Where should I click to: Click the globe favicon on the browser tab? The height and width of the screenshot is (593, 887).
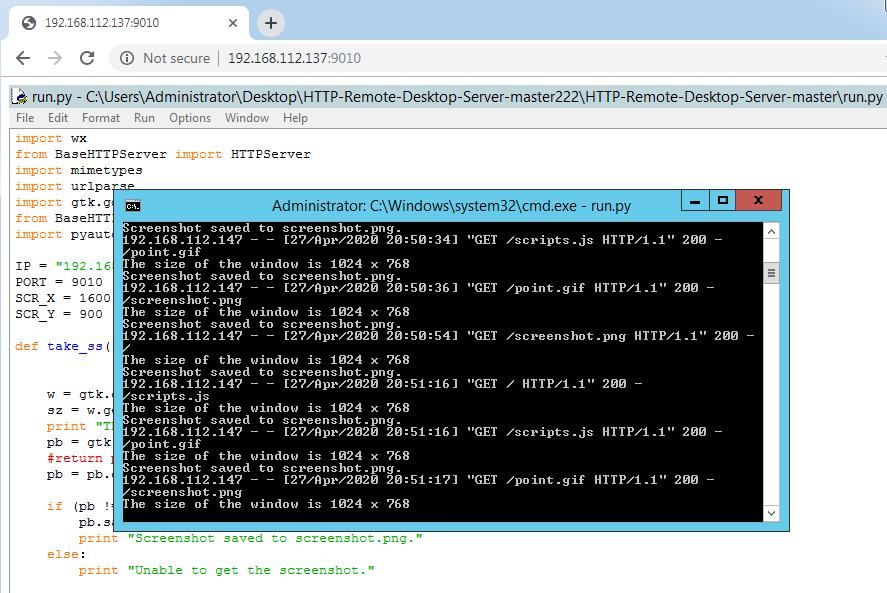29,23
